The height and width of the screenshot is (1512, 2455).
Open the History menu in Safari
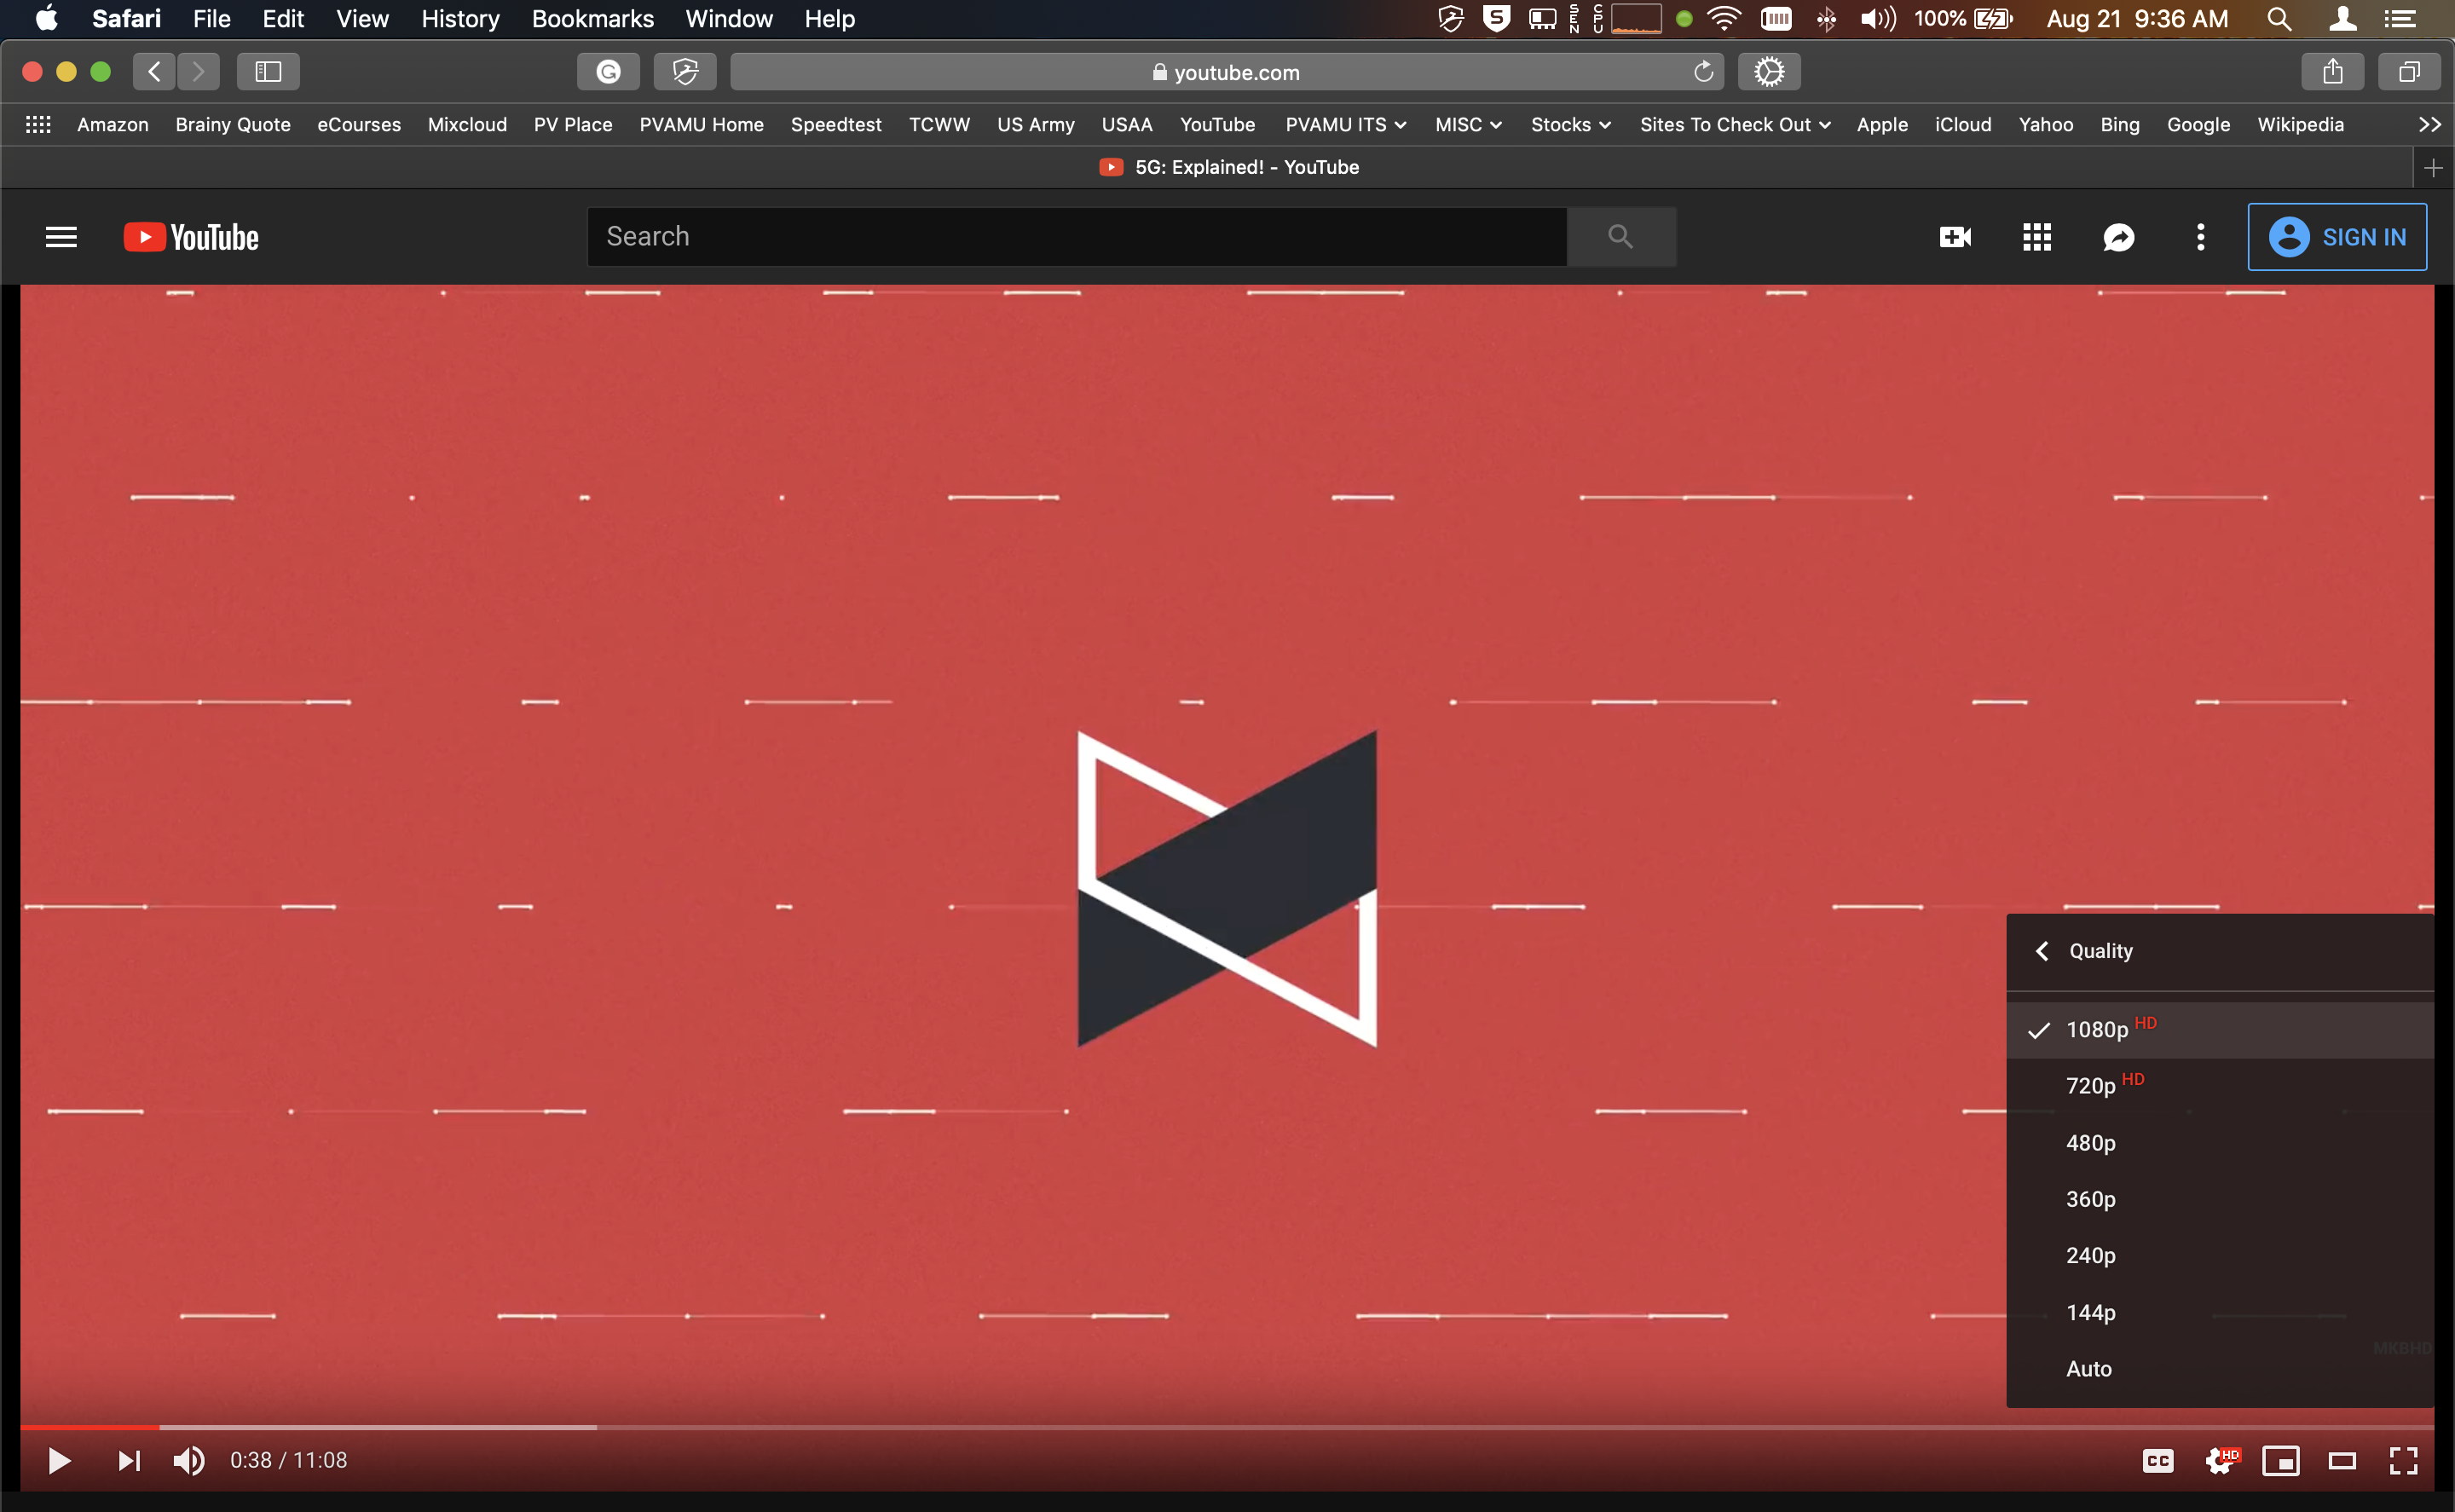[460, 19]
